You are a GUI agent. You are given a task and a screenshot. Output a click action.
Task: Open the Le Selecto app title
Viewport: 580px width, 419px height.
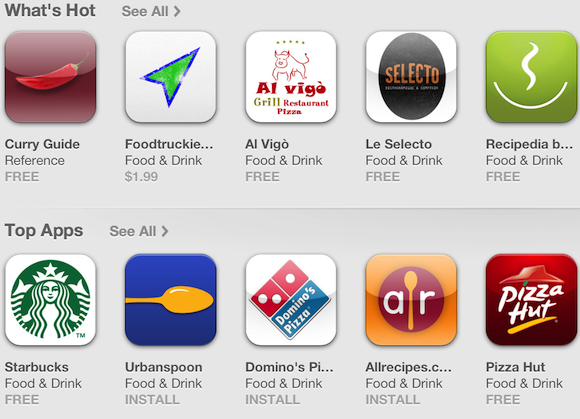pyautogui.click(x=398, y=144)
